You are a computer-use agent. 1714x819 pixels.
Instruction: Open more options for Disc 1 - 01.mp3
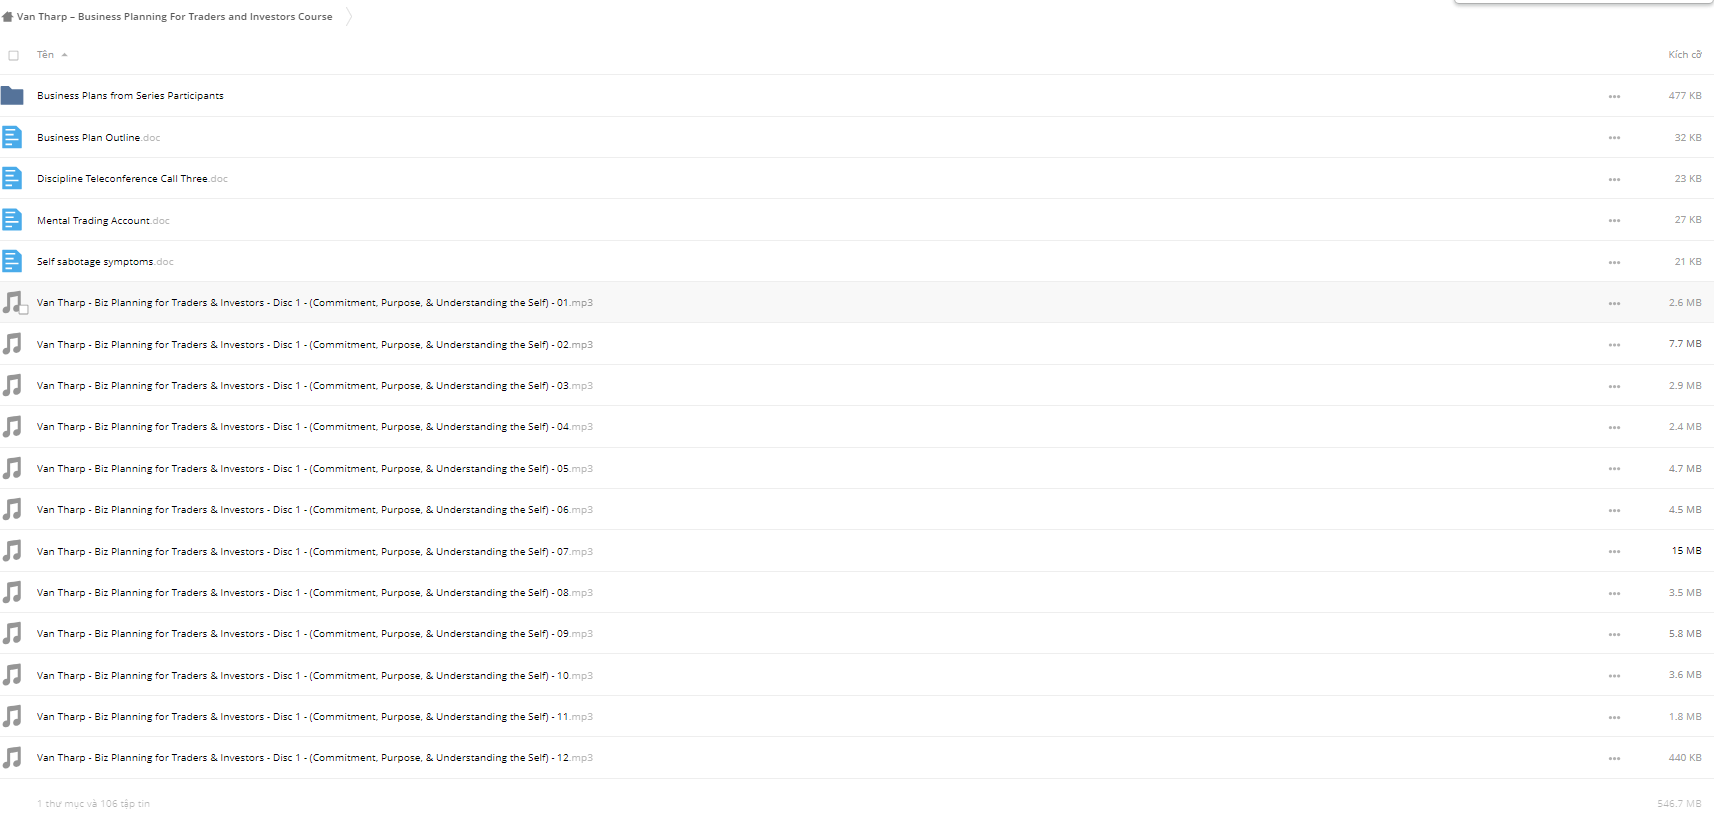pos(1614,304)
